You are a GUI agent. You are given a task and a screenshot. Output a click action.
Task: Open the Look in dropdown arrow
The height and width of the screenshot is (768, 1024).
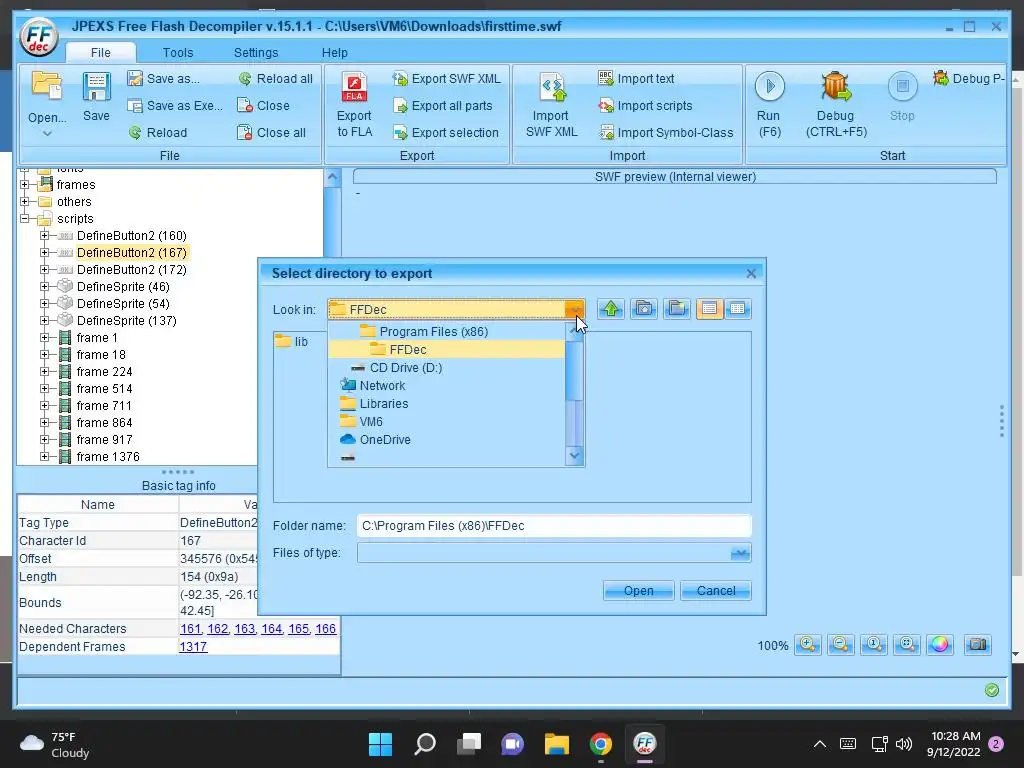[x=575, y=309]
